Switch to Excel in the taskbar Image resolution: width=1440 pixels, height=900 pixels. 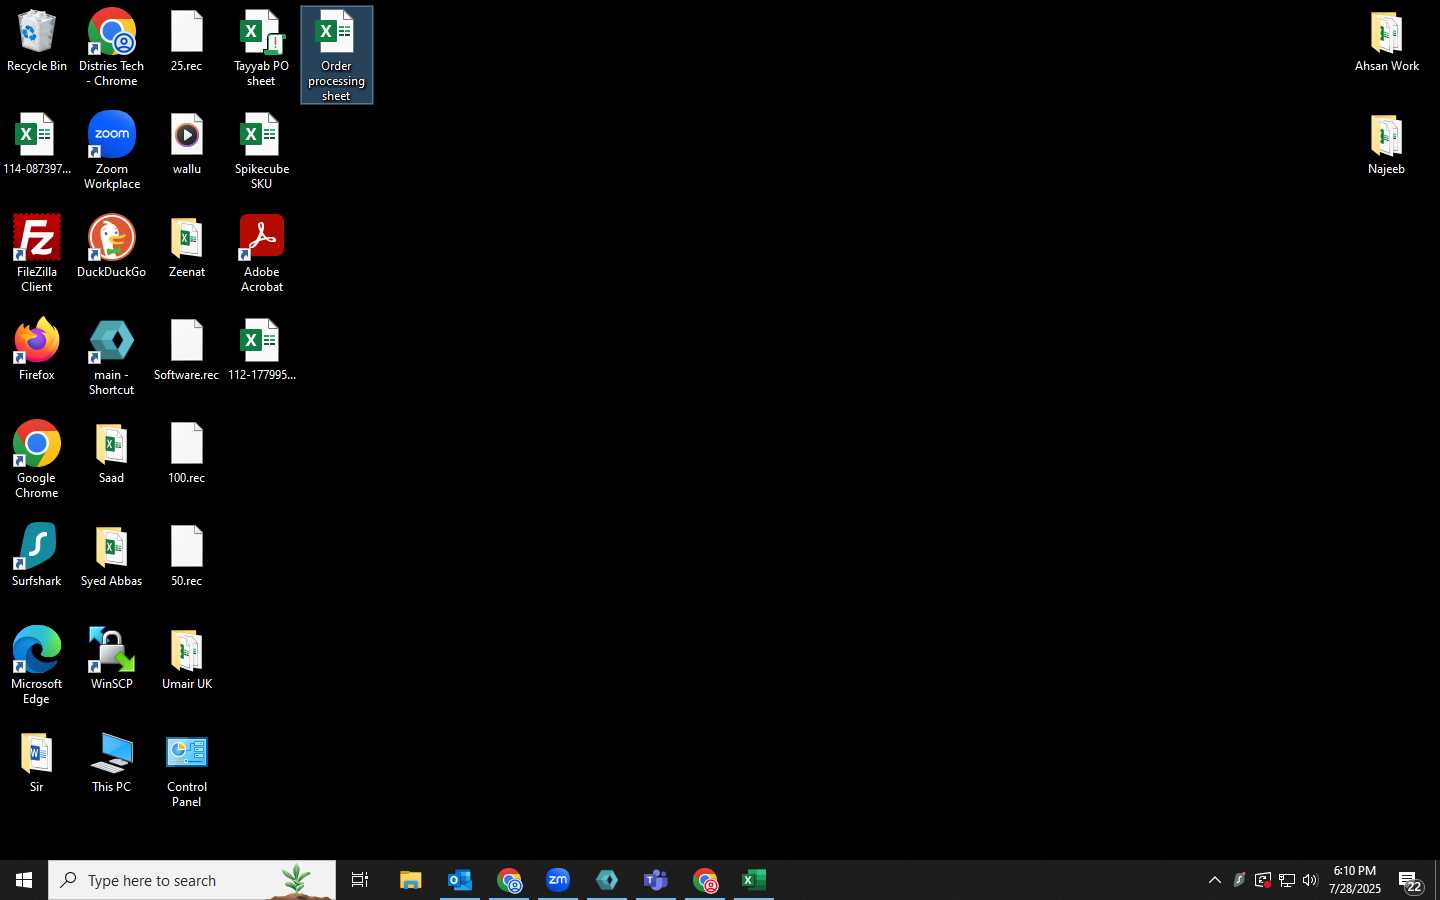tap(754, 880)
